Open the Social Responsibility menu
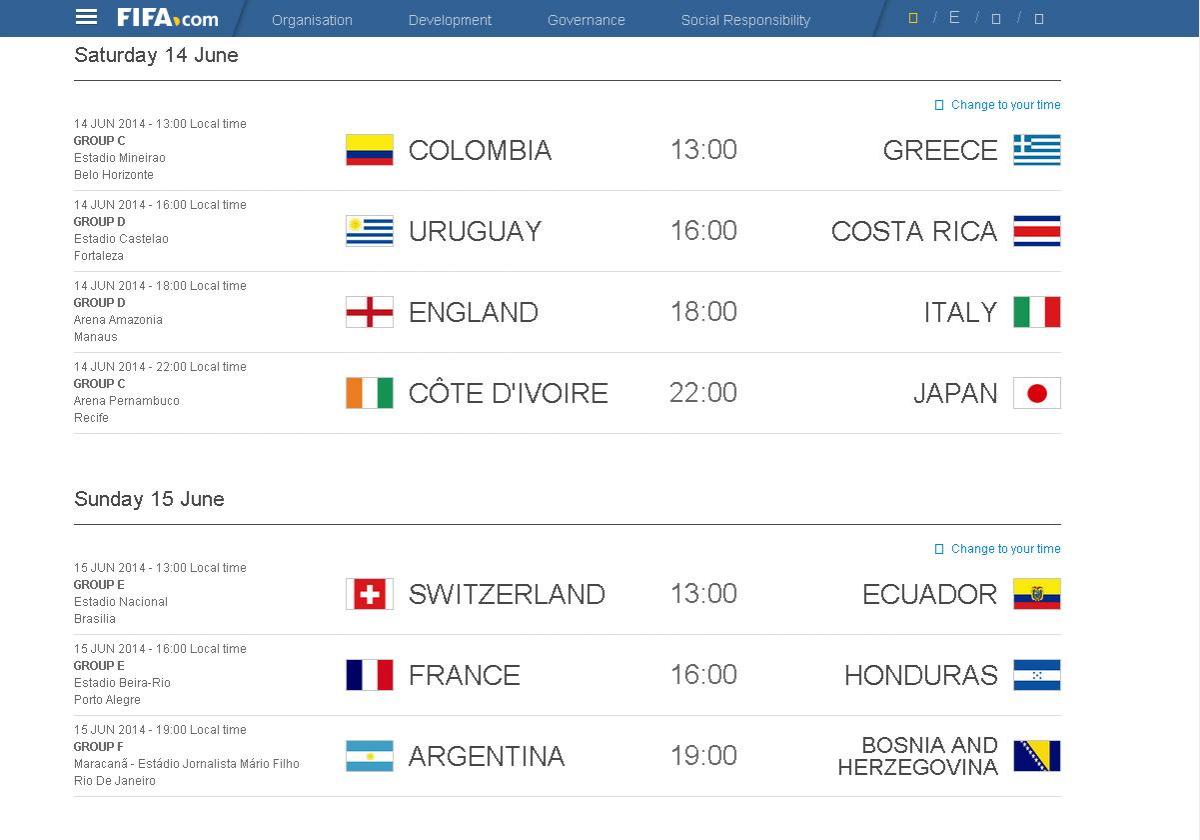This screenshot has height=840, width=1200. 745,20
